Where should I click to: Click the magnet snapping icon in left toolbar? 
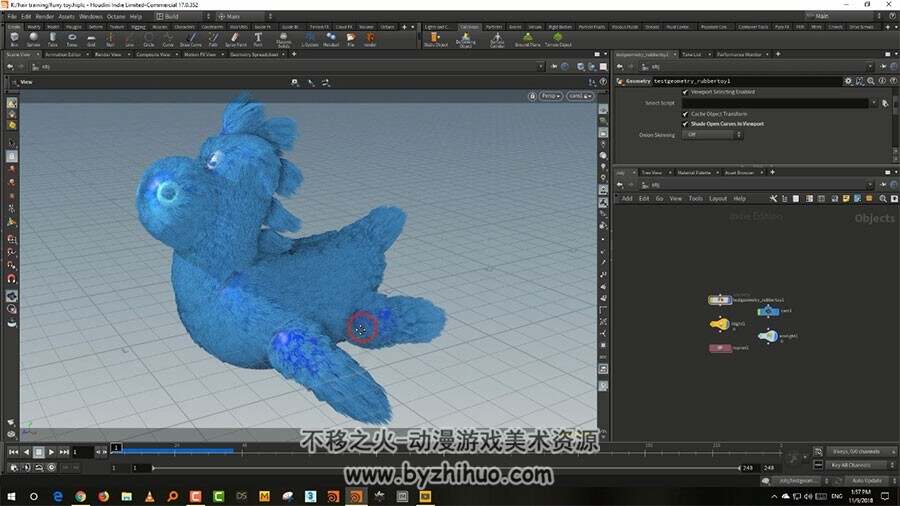(11, 279)
